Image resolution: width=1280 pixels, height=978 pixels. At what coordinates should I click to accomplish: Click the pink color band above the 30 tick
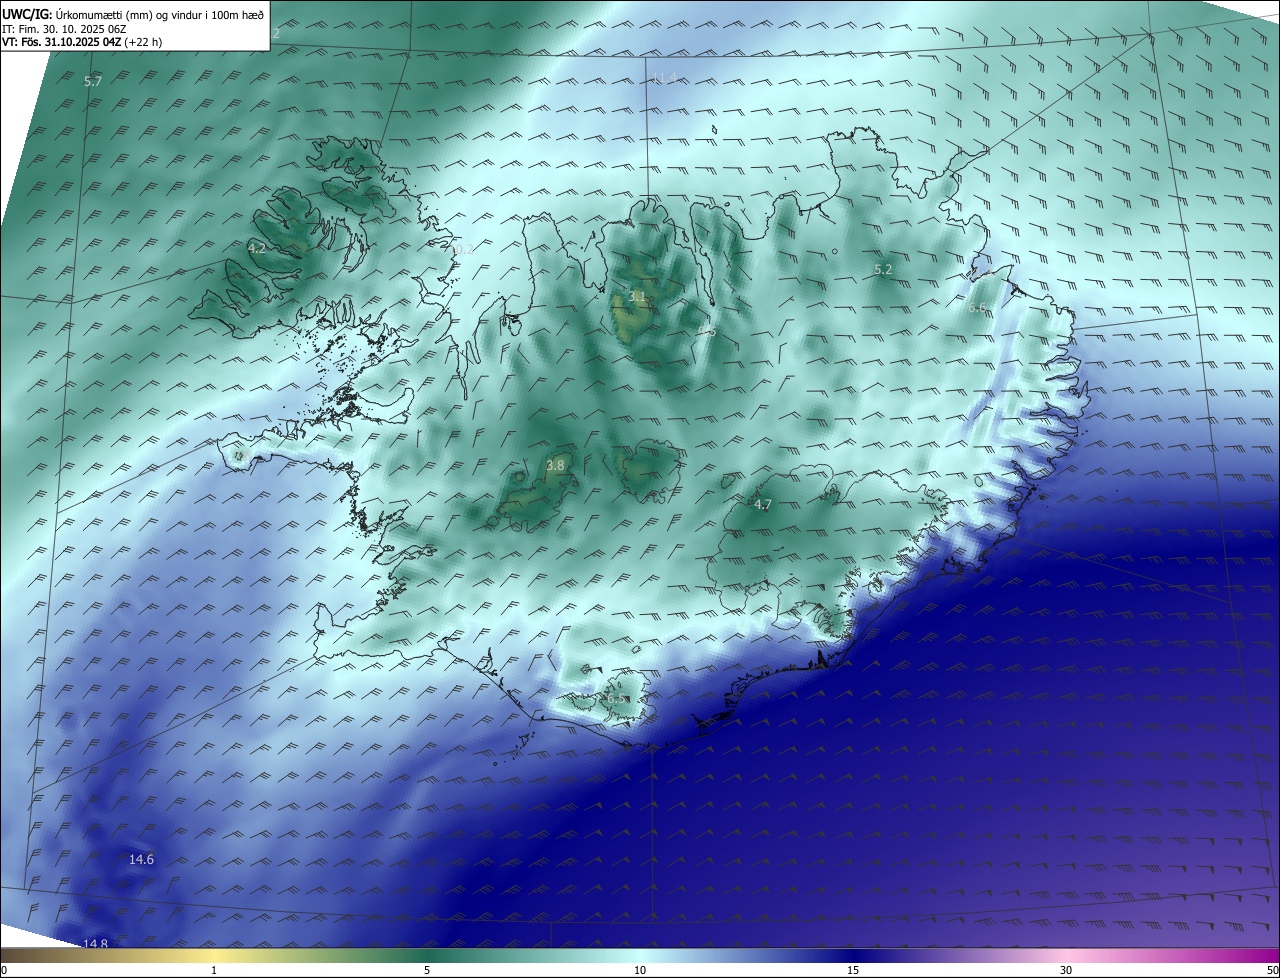pos(1066,955)
